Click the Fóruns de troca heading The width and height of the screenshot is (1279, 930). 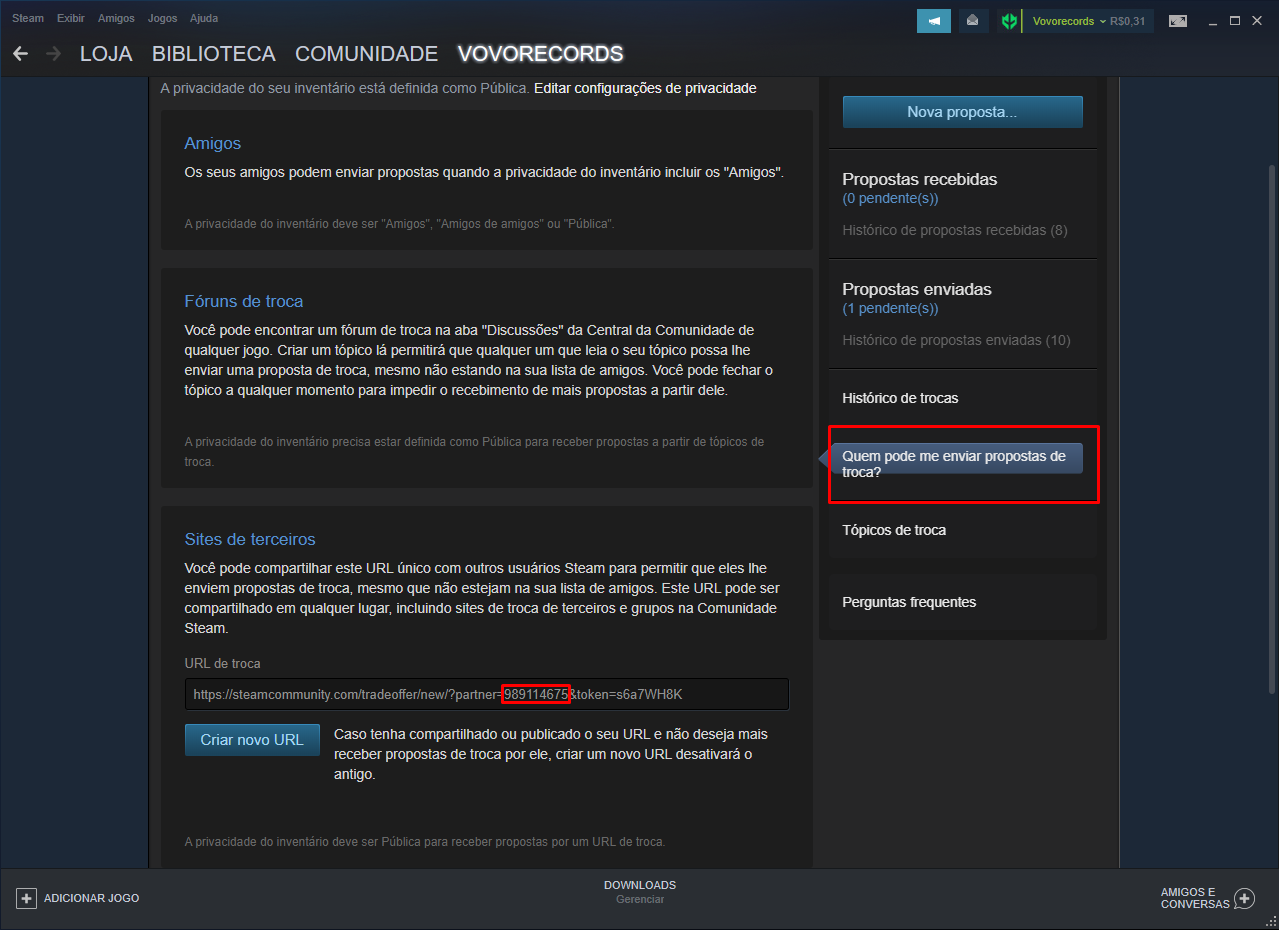(x=244, y=301)
